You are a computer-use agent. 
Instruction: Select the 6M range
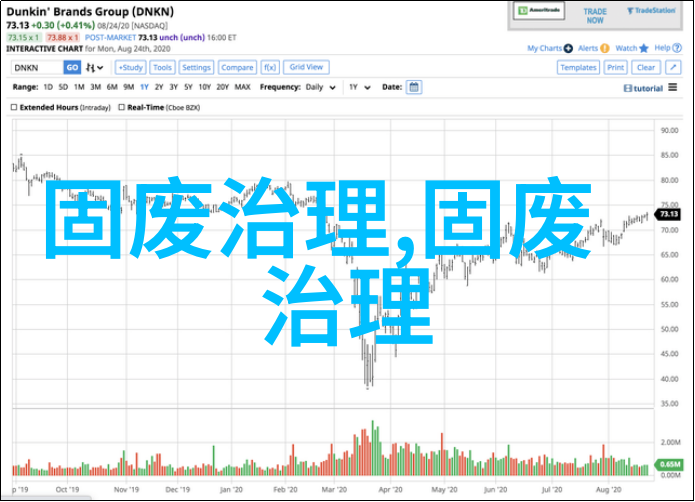[112, 87]
